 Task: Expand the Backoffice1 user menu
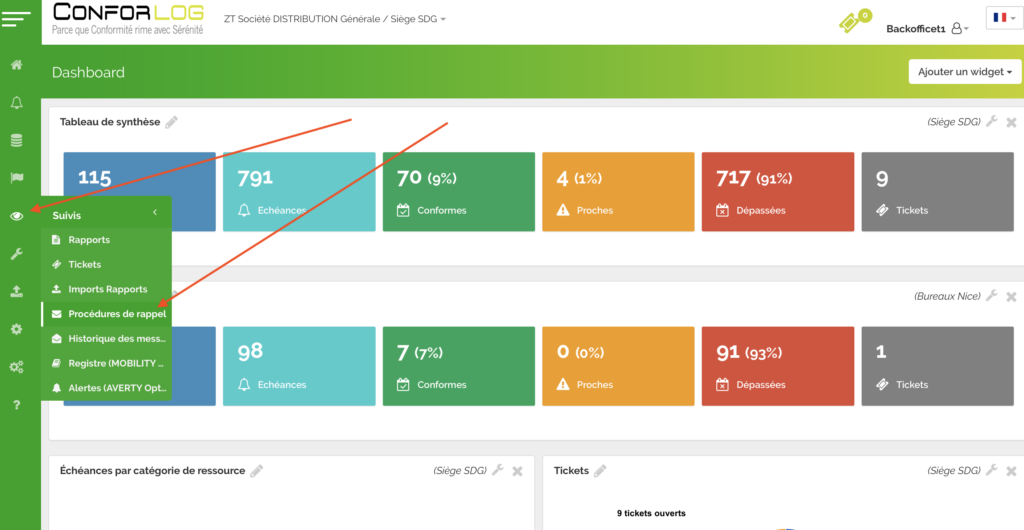927,29
